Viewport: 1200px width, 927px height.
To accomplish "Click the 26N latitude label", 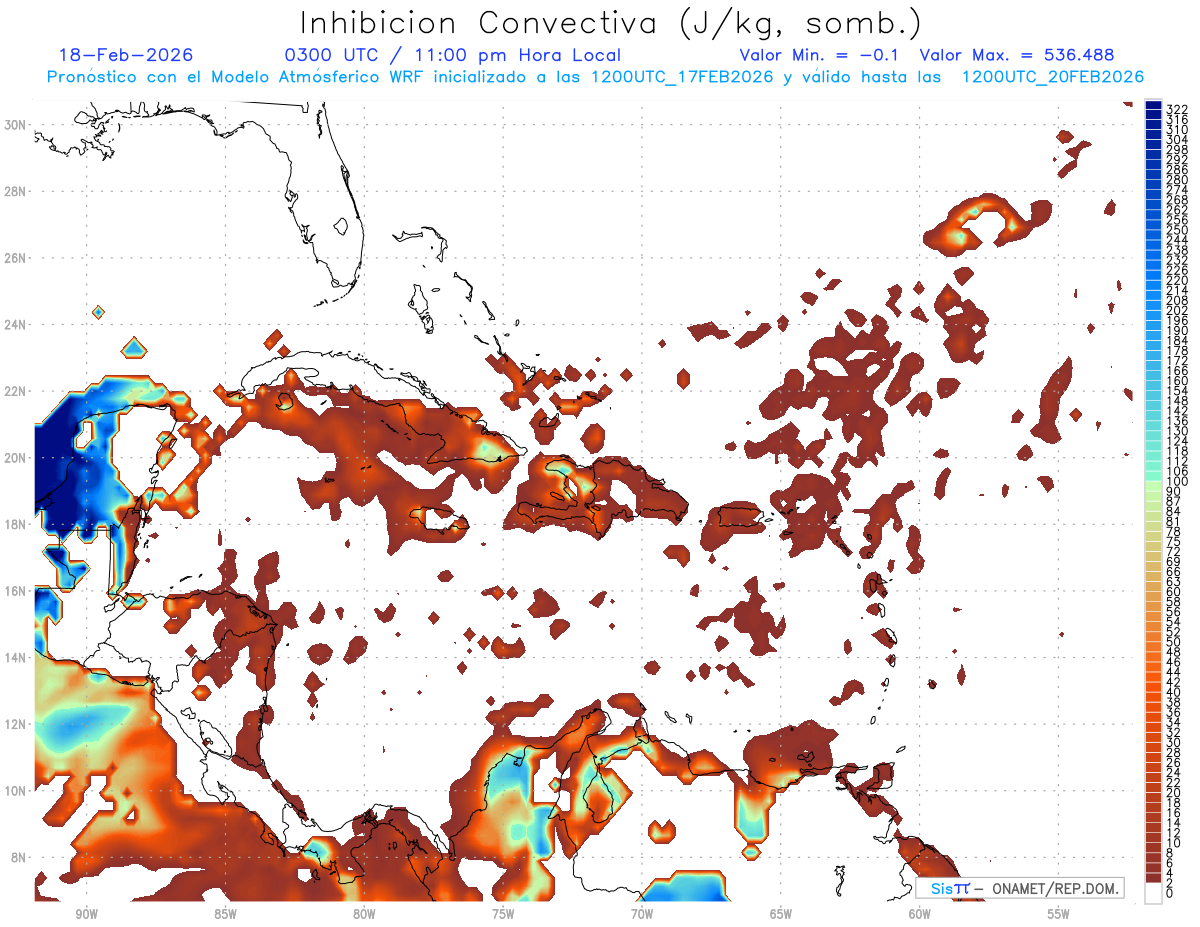I will [17, 257].
